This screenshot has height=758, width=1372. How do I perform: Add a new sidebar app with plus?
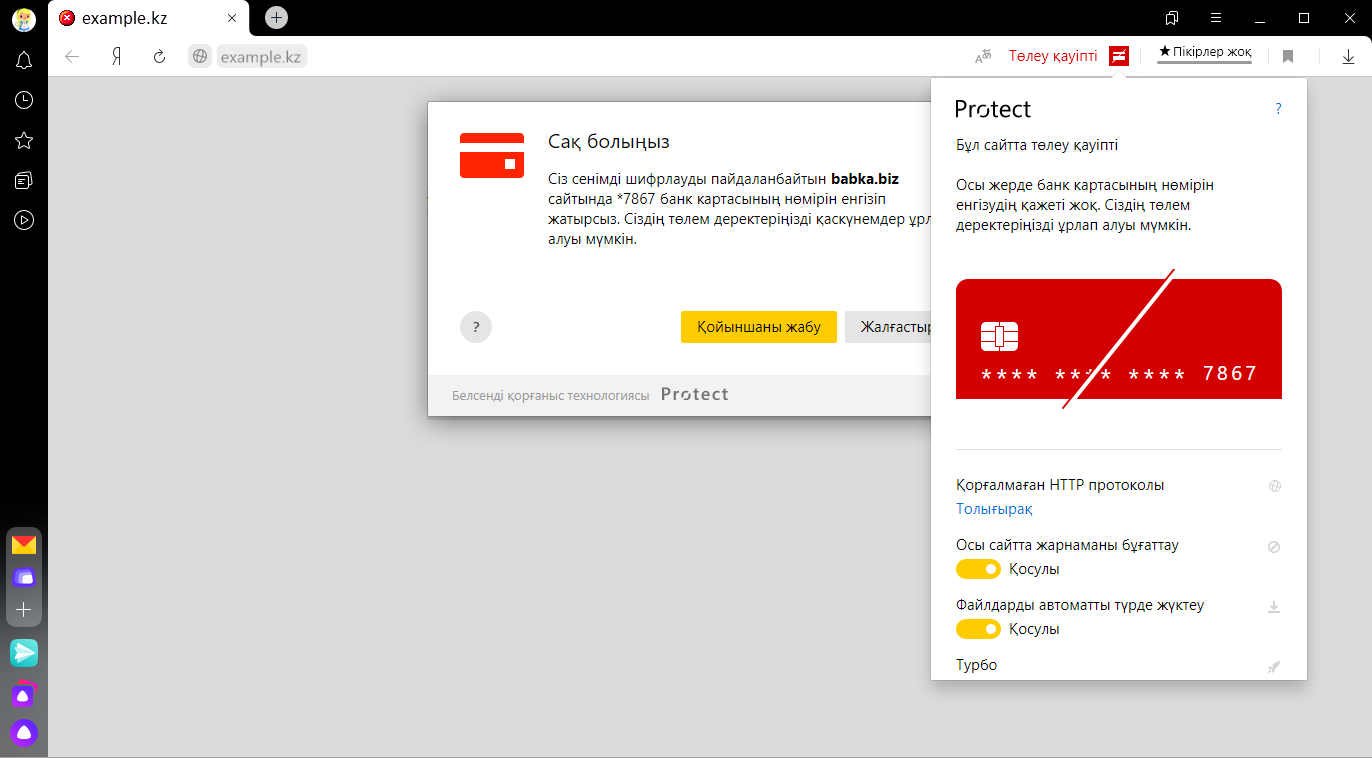coord(24,609)
